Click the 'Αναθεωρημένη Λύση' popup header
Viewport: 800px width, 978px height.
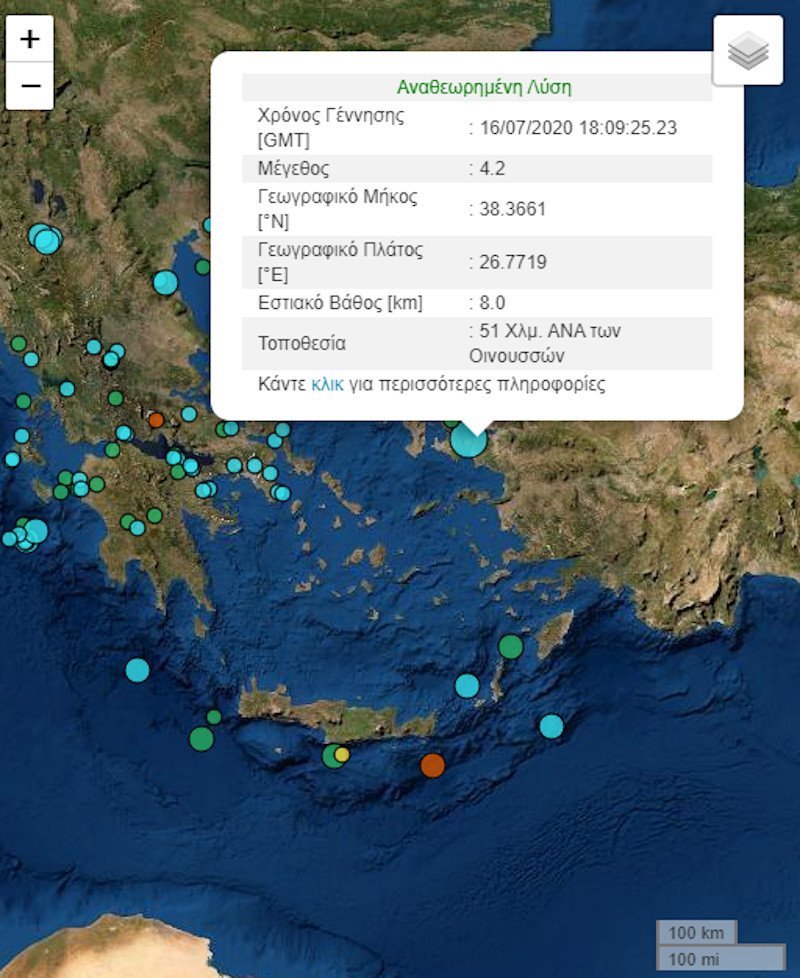click(484, 87)
